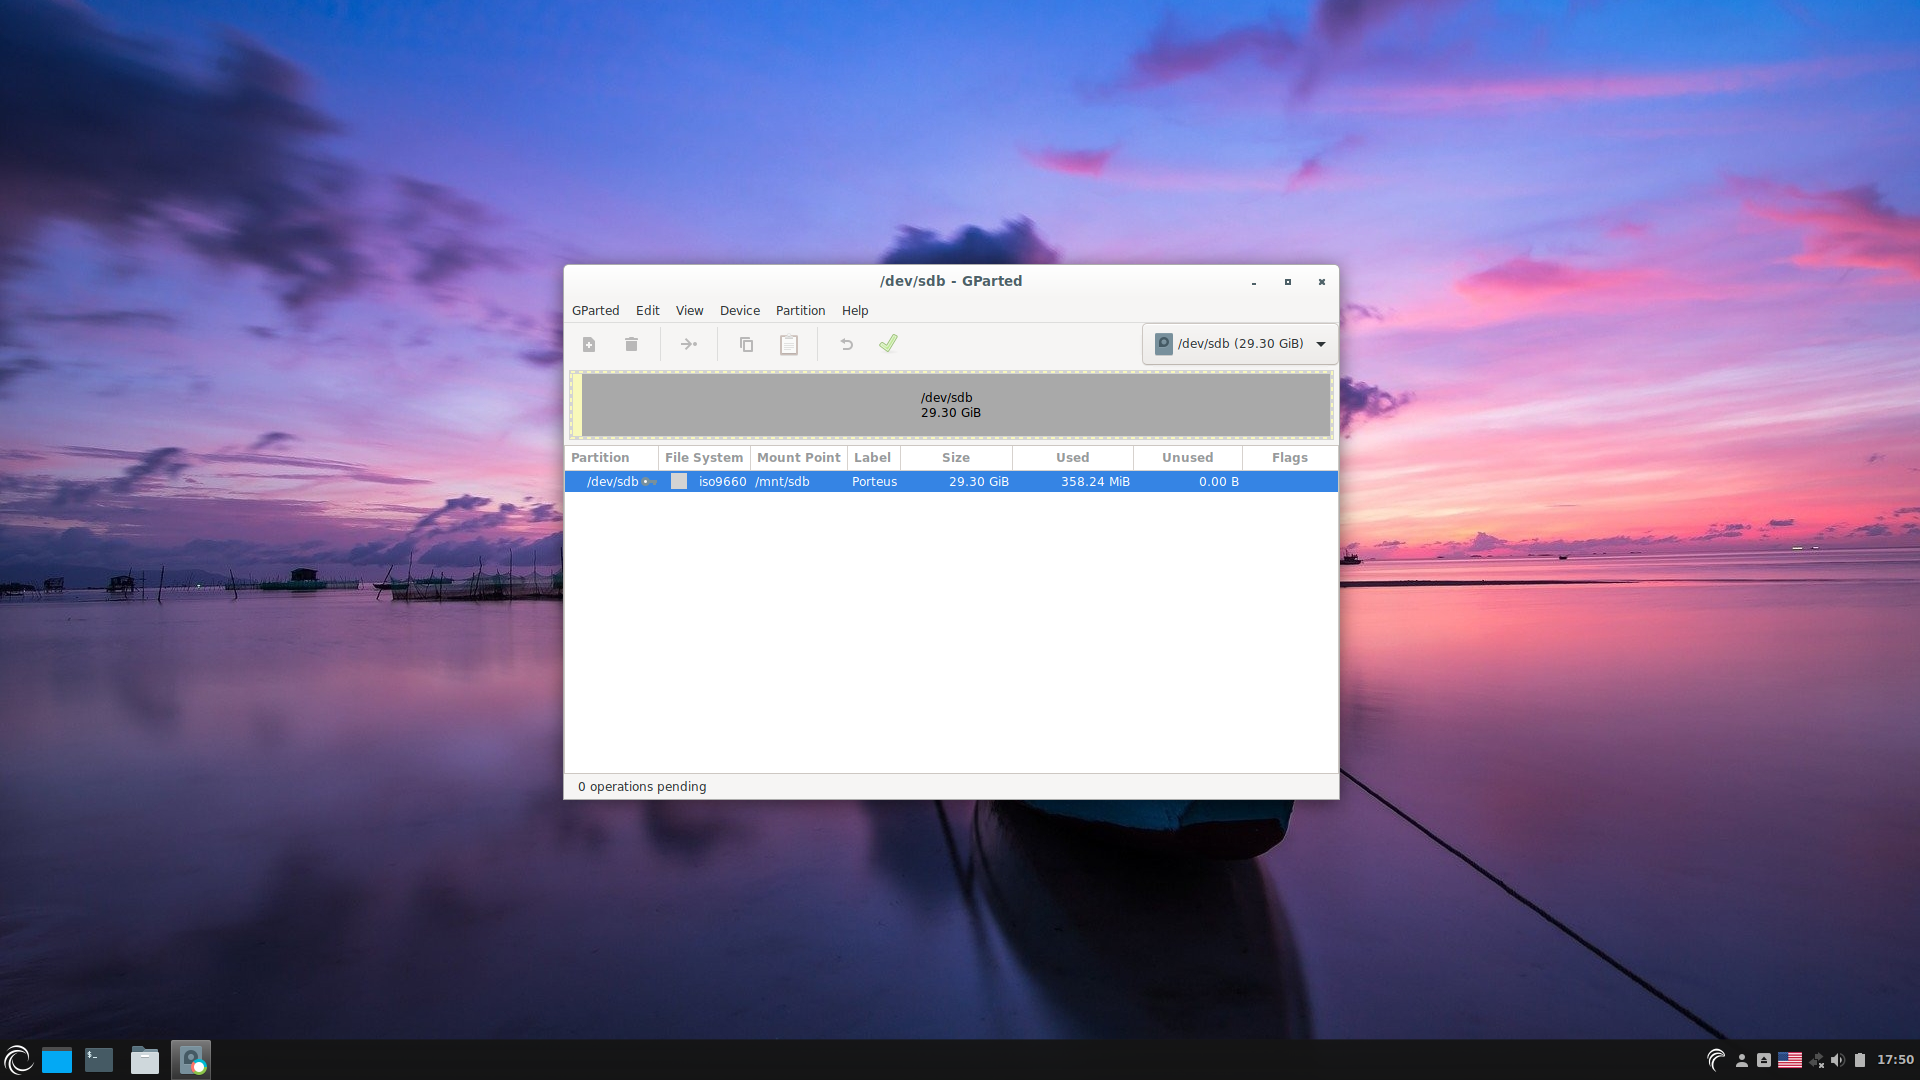Click the 0 operations pending status text
The width and height of the screenshot is (1920, 1080).
click(x=642, y=786)
